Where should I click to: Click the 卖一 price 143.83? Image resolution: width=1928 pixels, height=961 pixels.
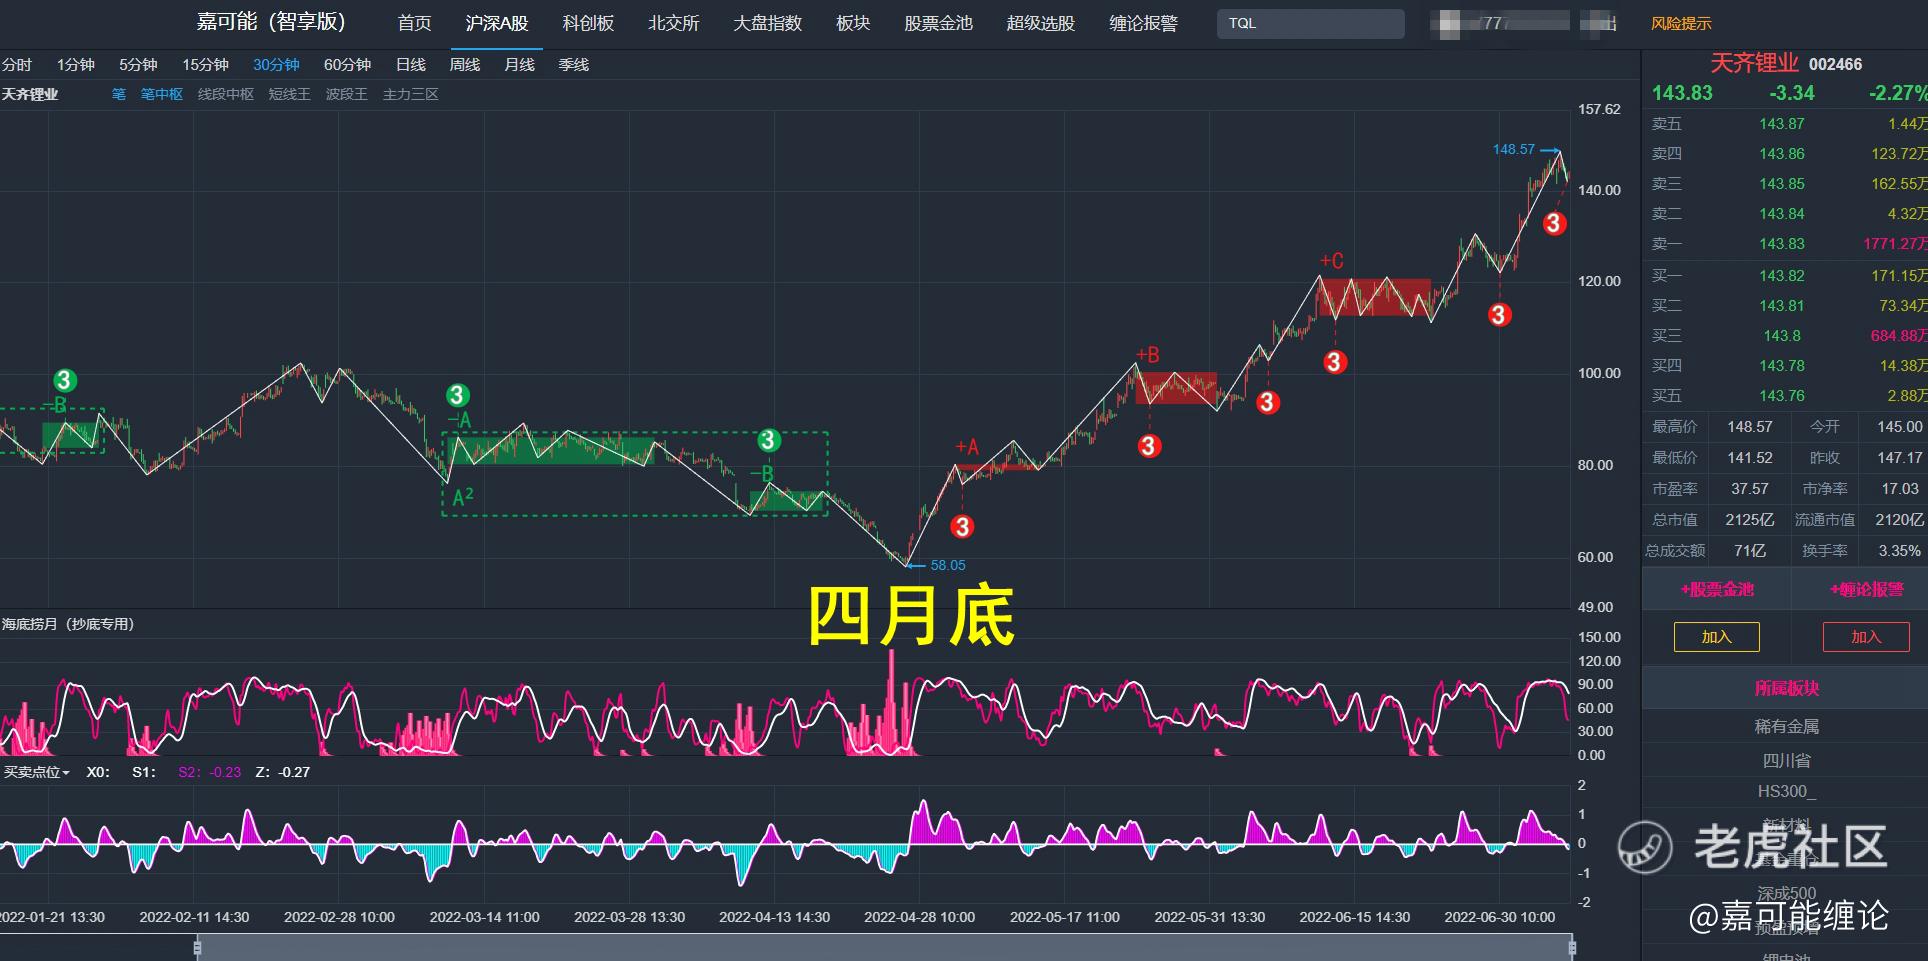coord(1782,244)
